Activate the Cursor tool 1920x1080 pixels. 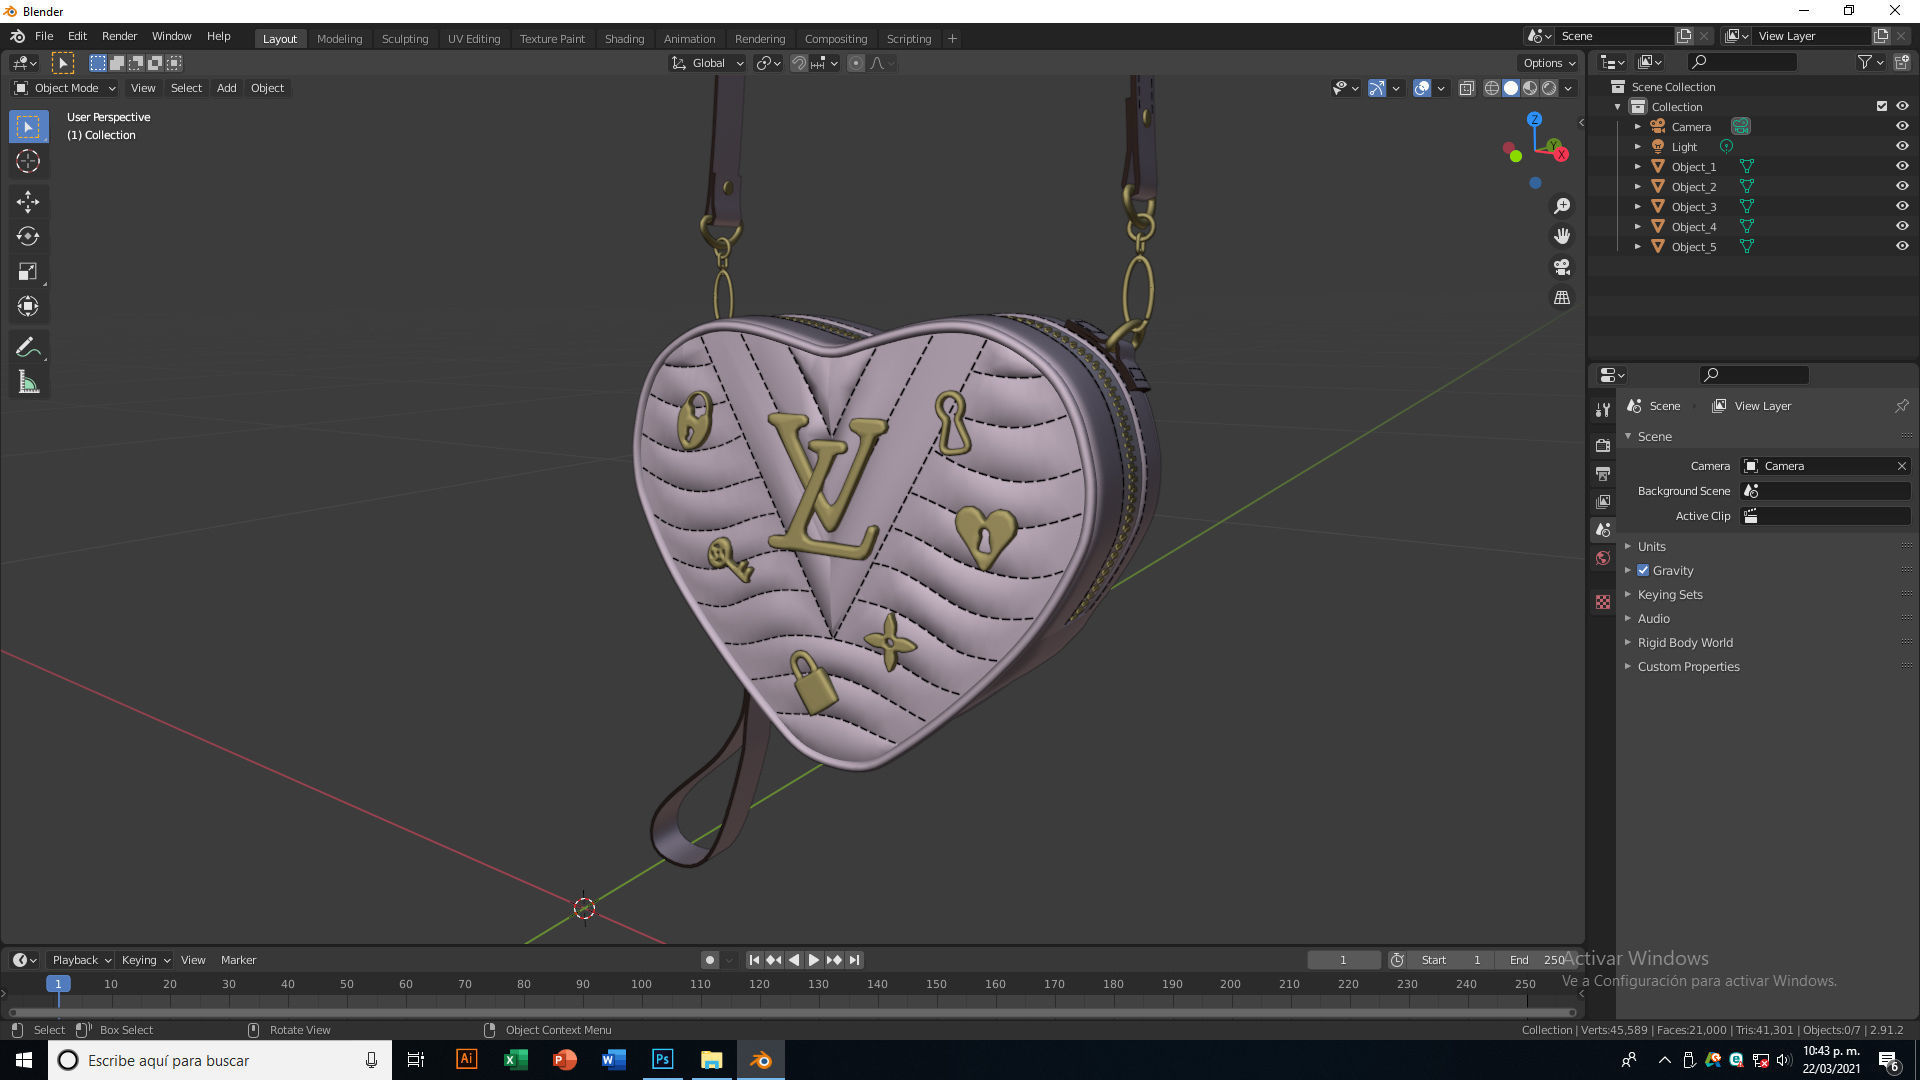(x=28, y=162)
